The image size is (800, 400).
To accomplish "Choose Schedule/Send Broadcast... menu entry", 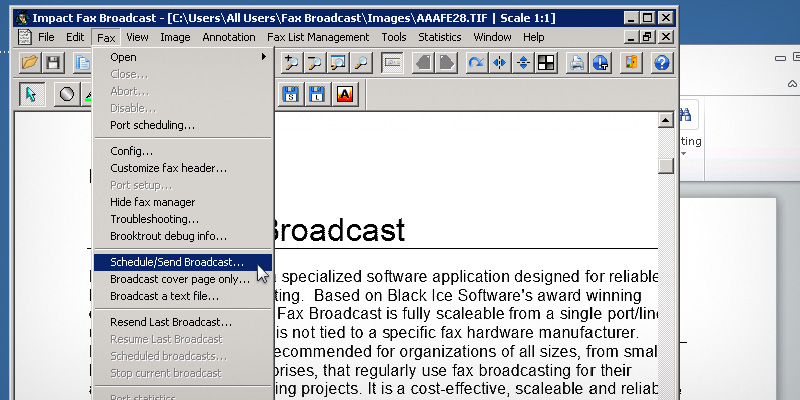I will [177, 262].
